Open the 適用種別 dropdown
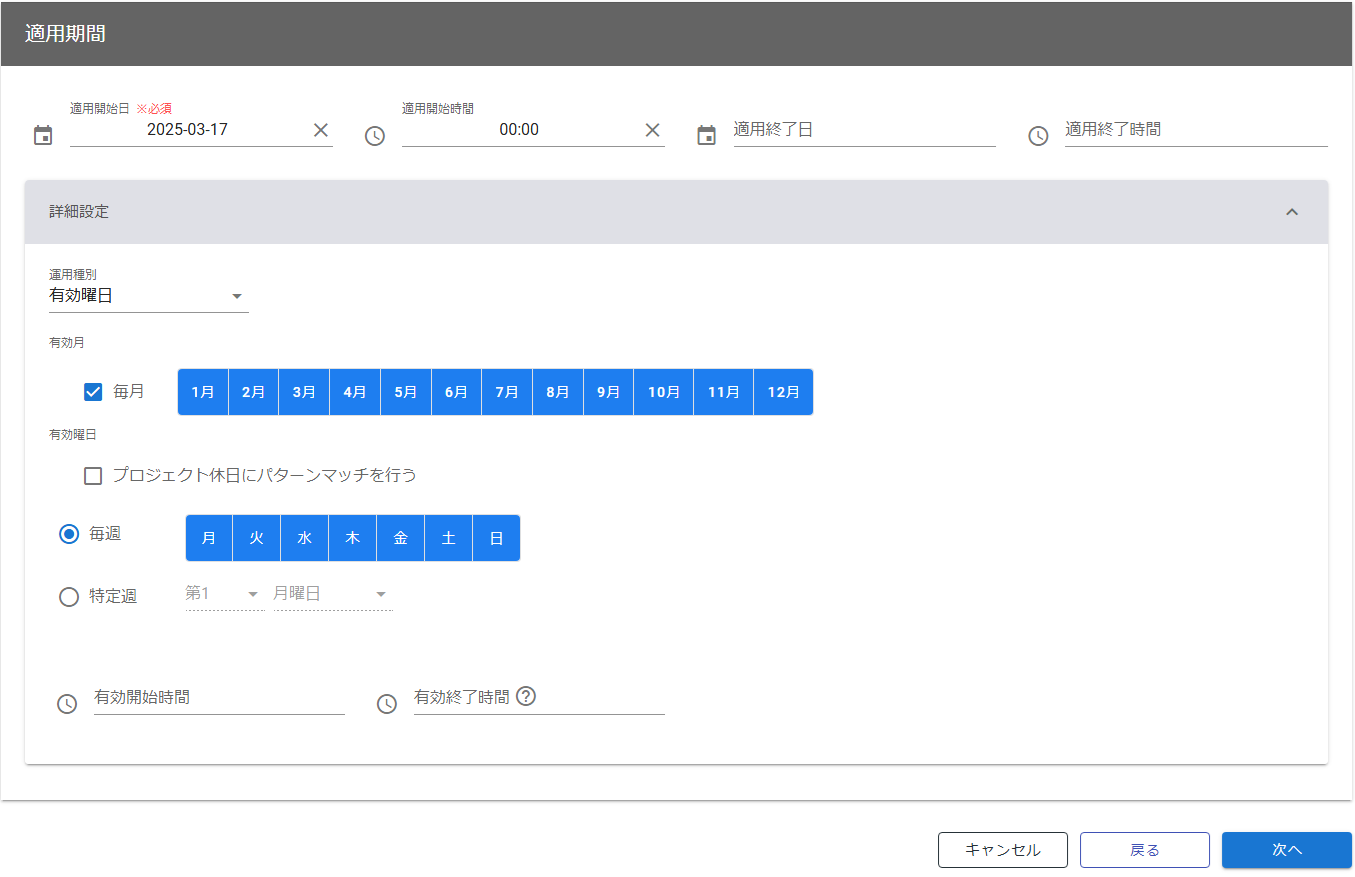Screen dimensions: 1355x877 click(148, 296)
